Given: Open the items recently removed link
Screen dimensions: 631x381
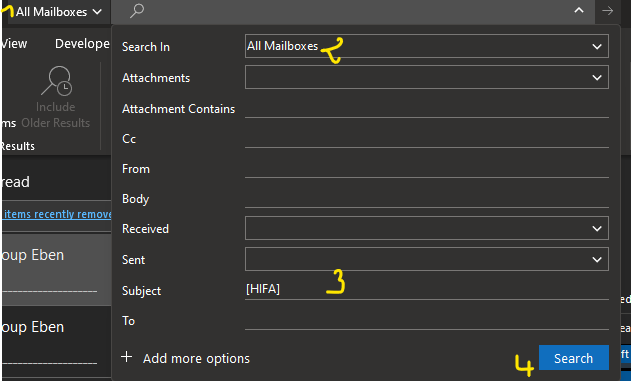Looking at the screenshot, I should click(57, 214).
